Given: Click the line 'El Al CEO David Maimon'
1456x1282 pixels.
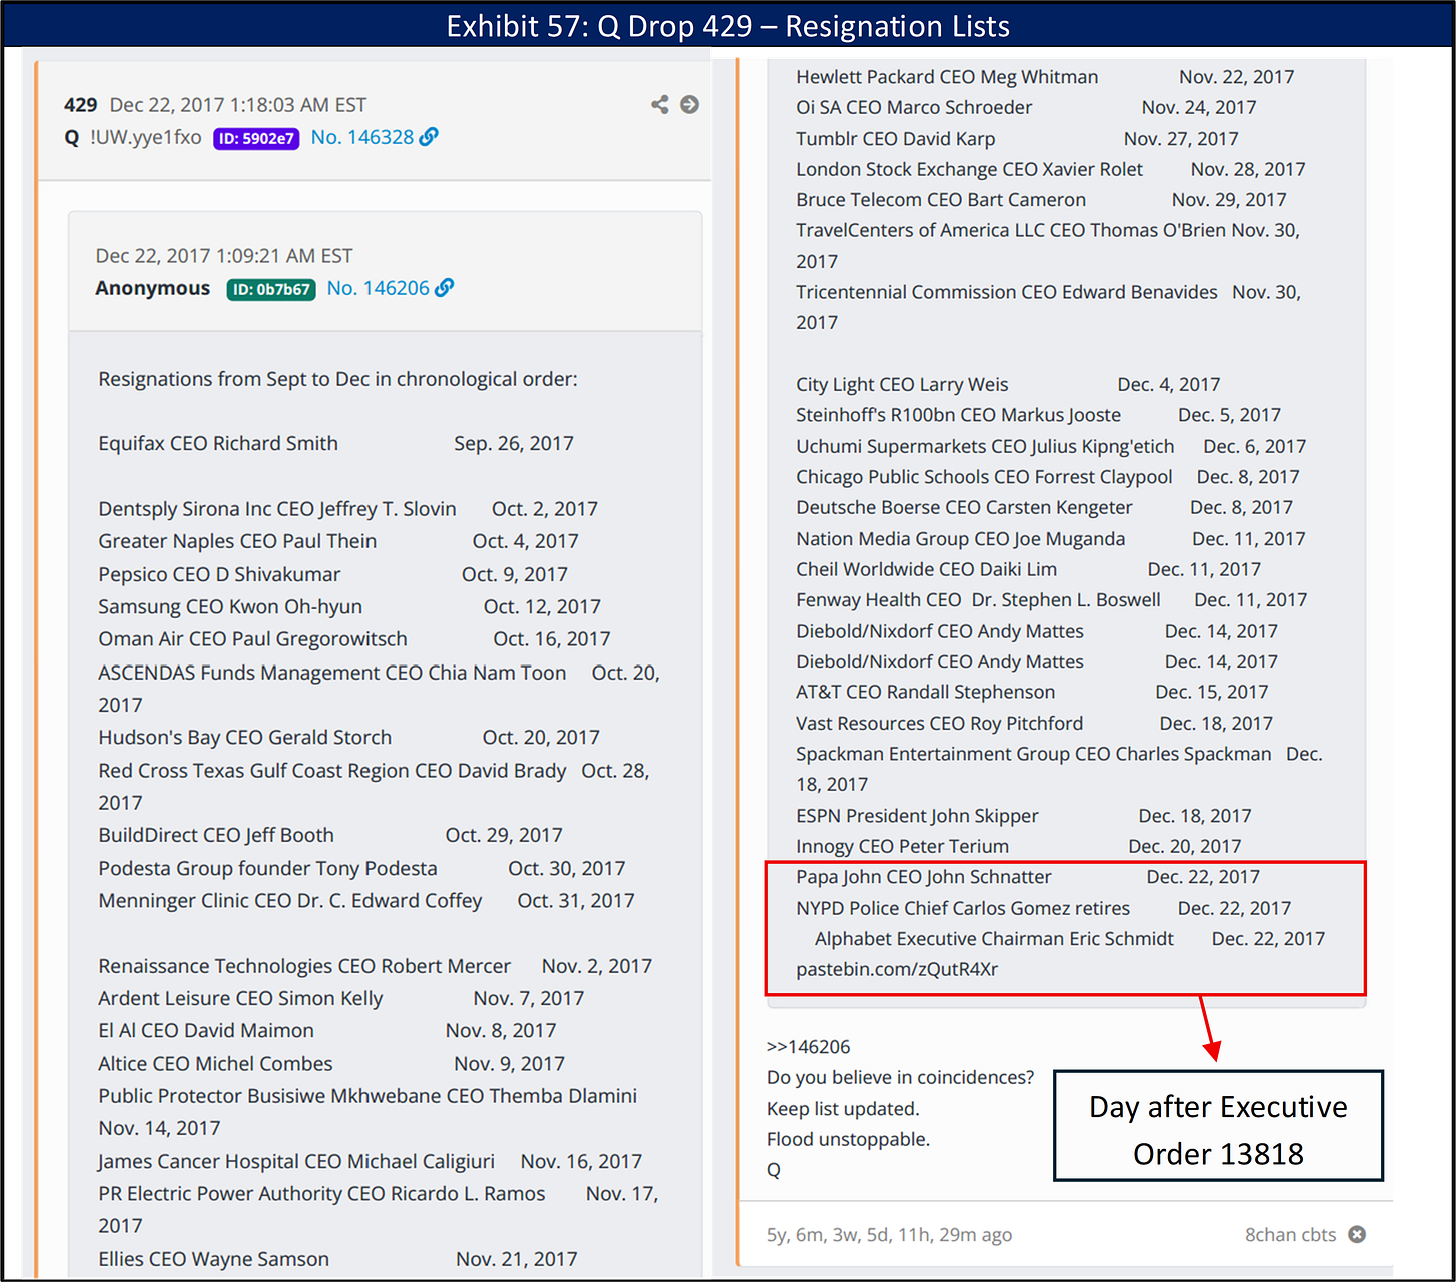Looking at the screenshot, I should pyautogui.click(x=206, y=1030).
